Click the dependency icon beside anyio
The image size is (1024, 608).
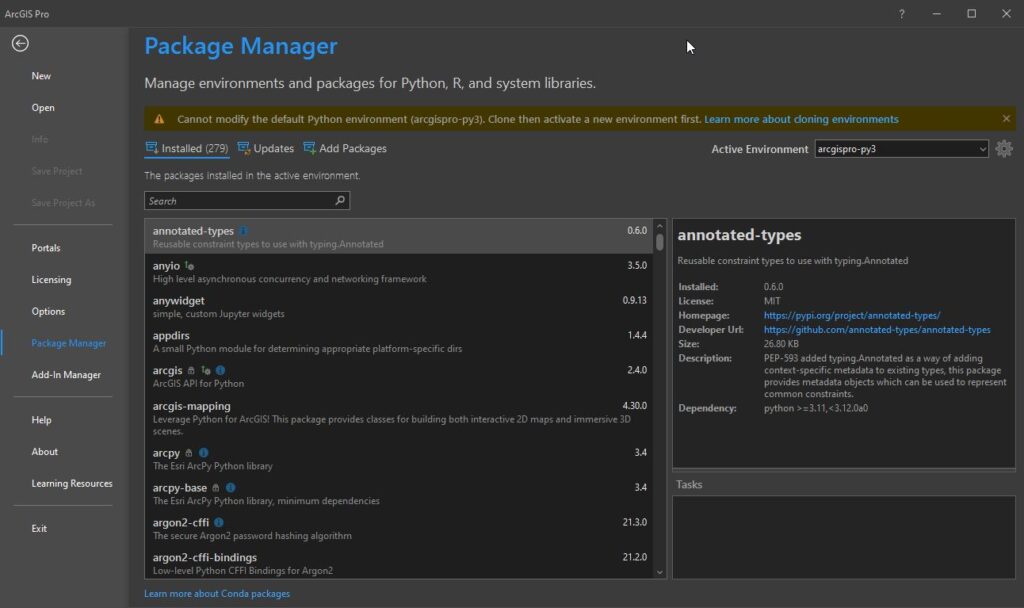[189, 266]
